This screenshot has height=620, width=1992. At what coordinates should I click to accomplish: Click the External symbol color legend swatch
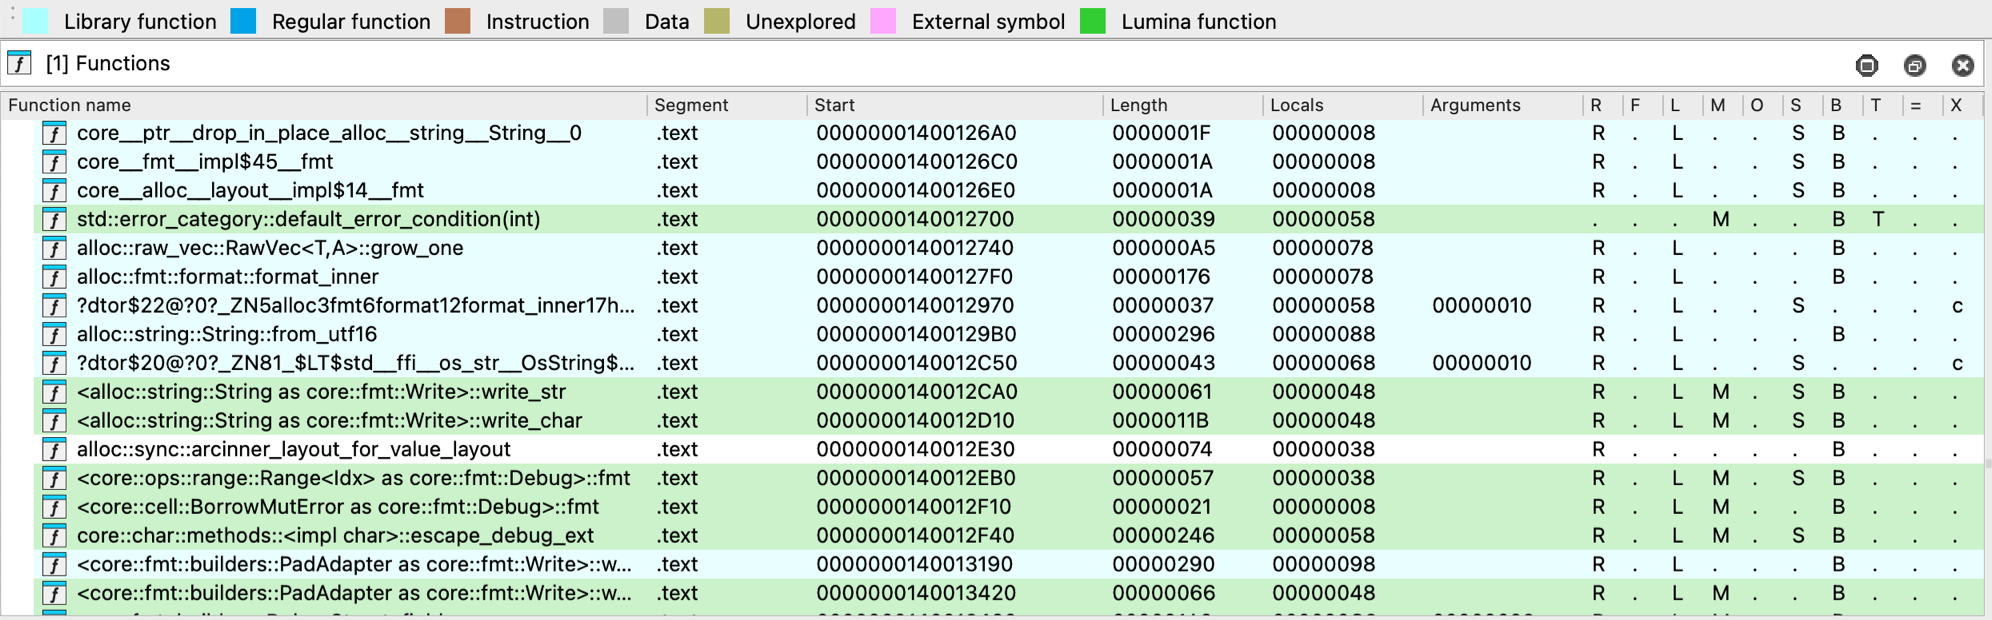[x=883, y=21]
